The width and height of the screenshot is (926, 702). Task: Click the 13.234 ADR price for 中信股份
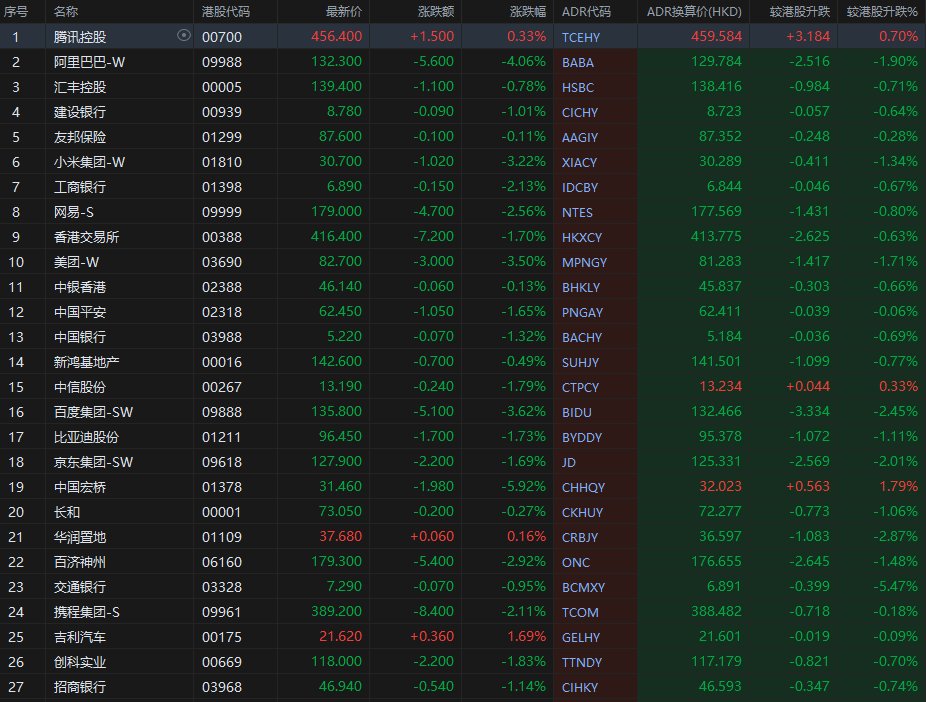[720, 386]
